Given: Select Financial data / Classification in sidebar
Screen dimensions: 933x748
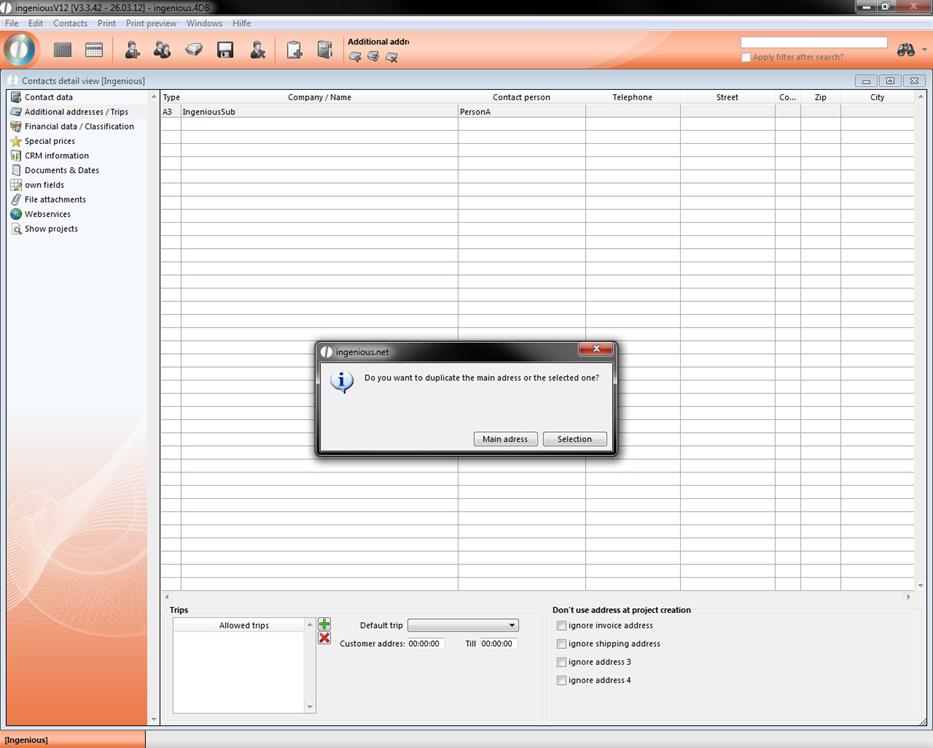Looking at the screenshot, I should (x=79, y=127).
